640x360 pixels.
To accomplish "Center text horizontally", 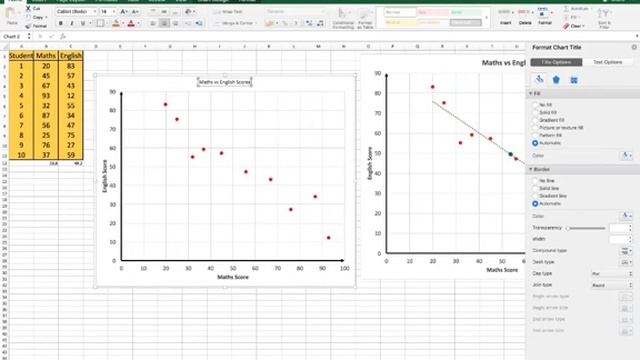I will [164, 24].
